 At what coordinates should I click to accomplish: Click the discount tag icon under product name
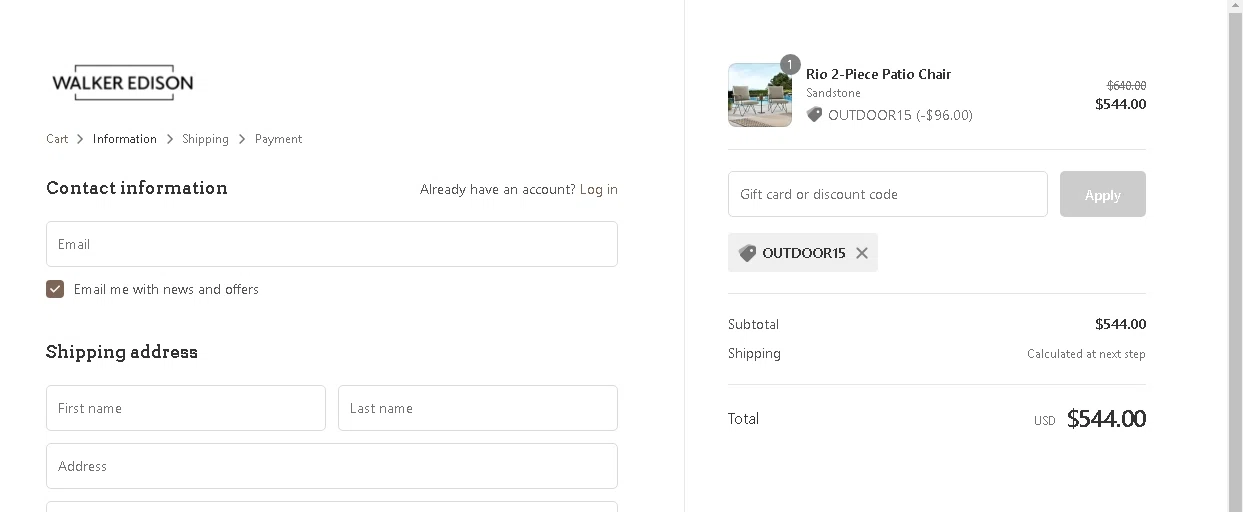pyautogui.click(x=814, y=115)
